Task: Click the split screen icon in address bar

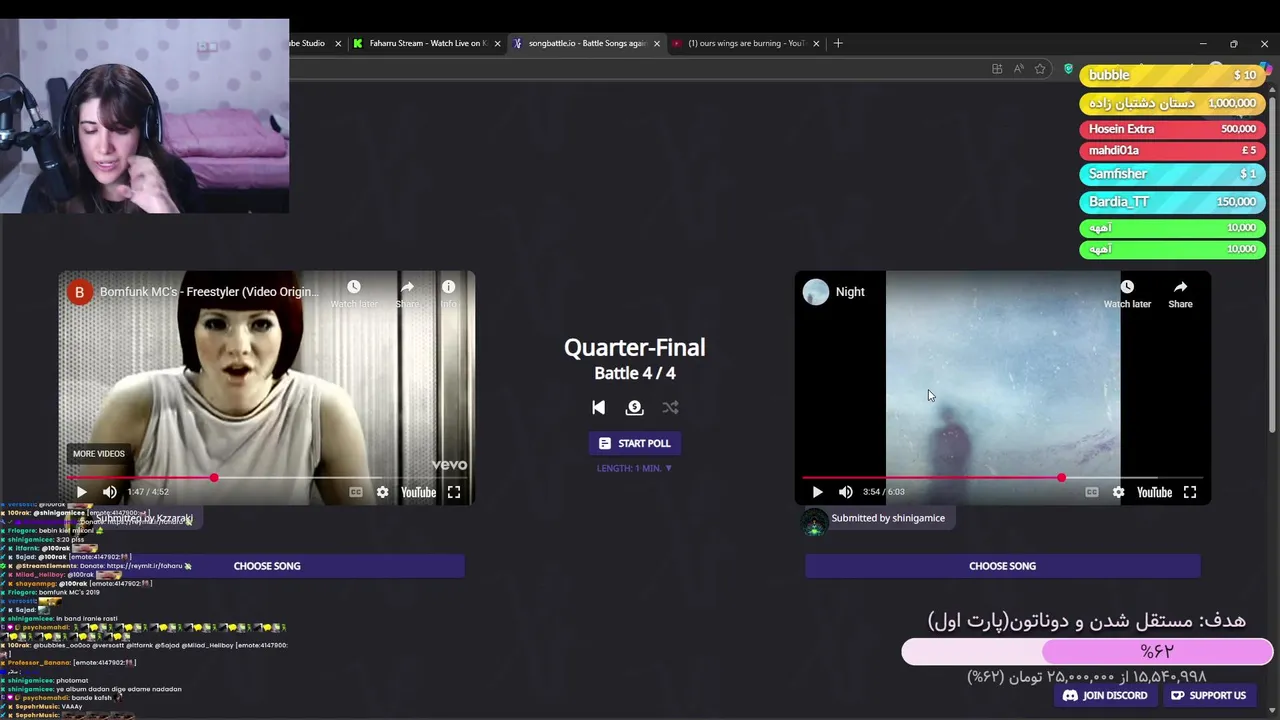Action: (x=997, y=69)
